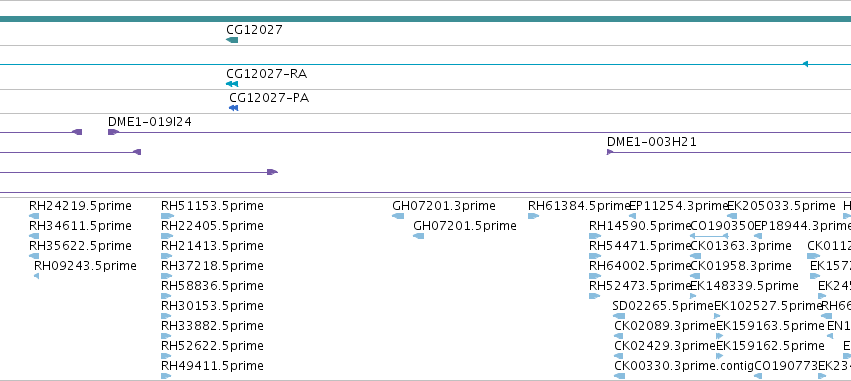
Task: Click the EK148339.5prime label text
Action: point(744,286)
